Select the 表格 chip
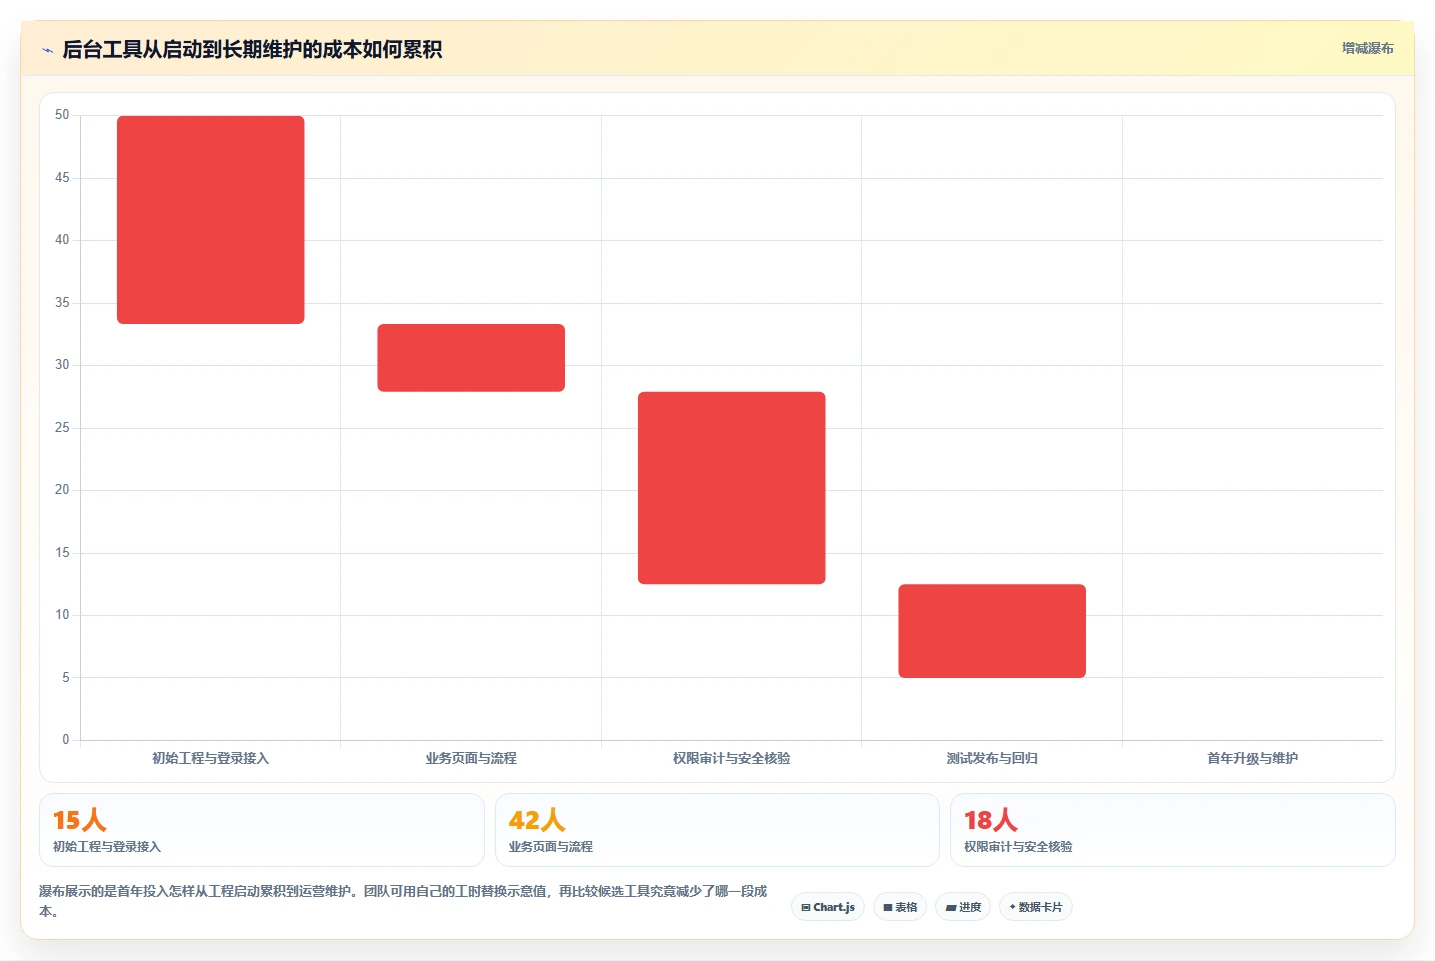 pos(900,907)
